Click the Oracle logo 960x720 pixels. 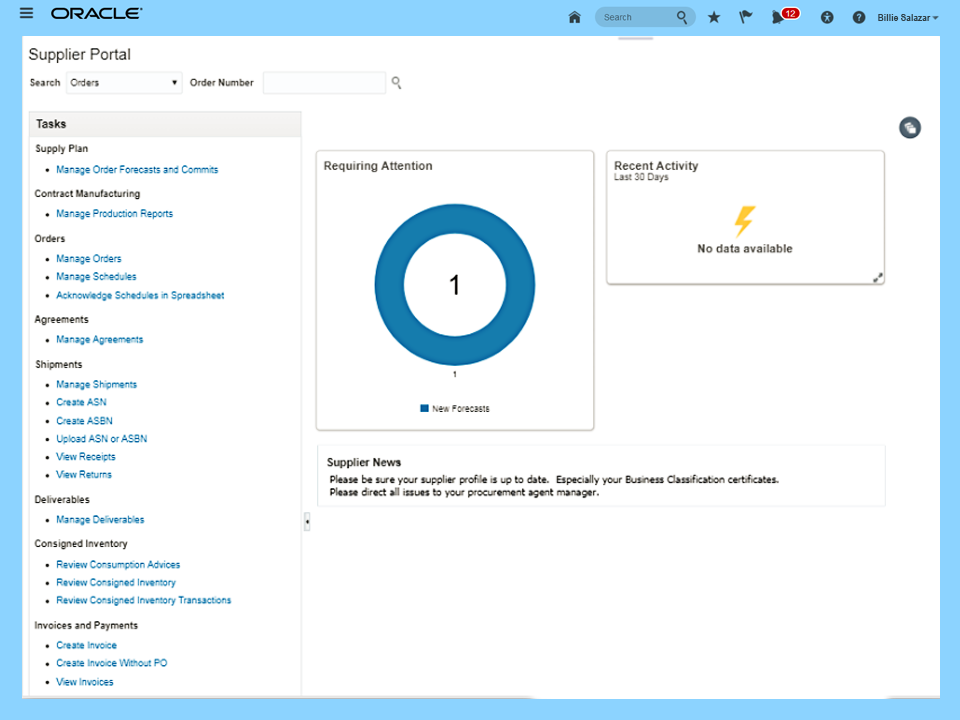pyautogui.click(x=97, y=13)
